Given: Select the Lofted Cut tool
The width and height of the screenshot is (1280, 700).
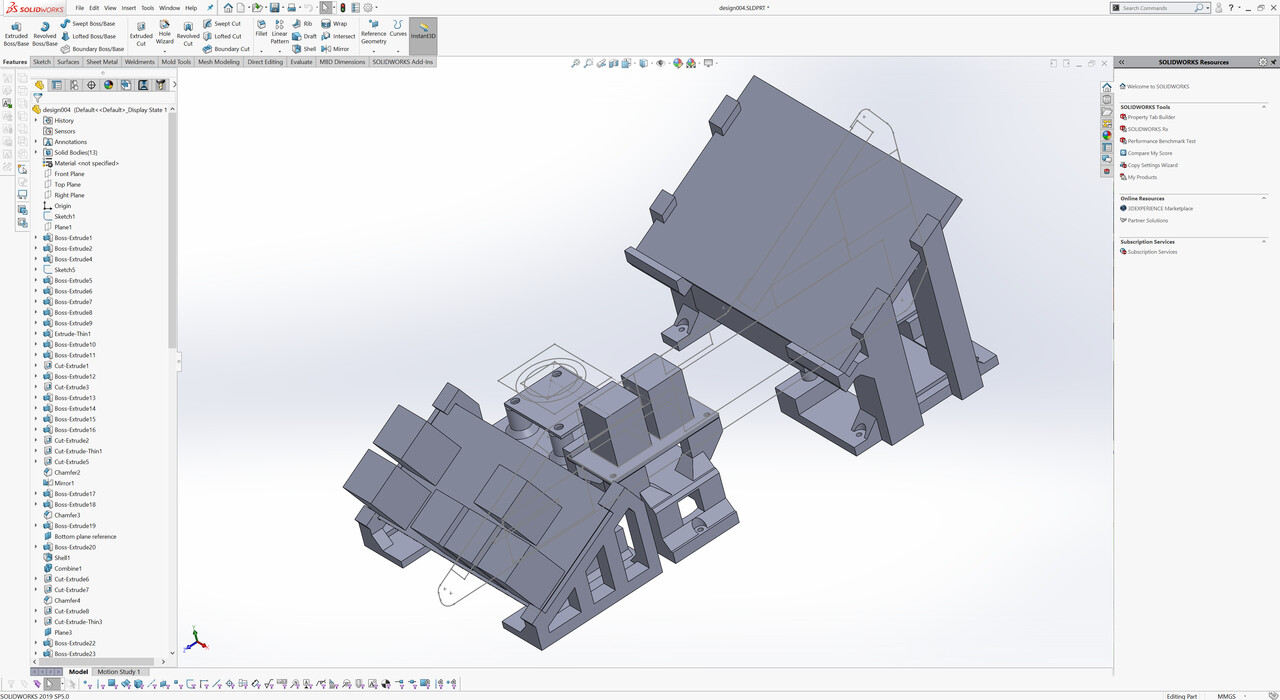Looking at the screenshot, I should [222, 36].
